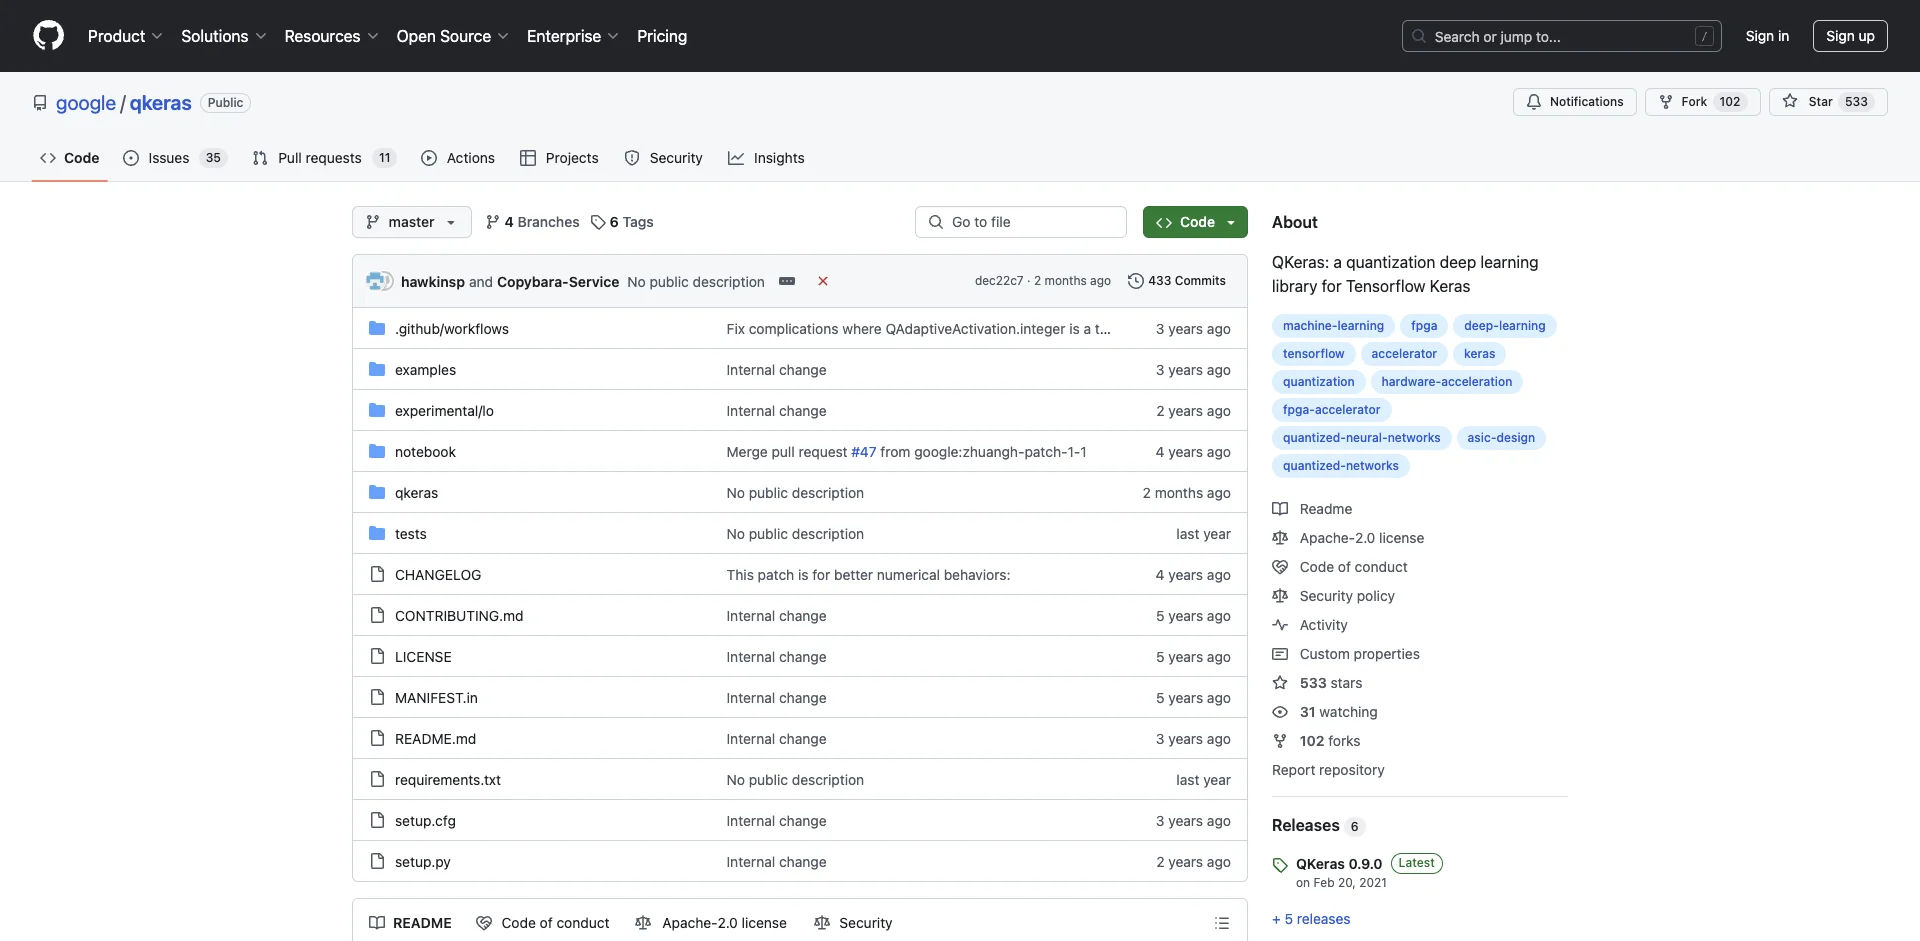
Task: Open the Resources dropdown
Action: [331, 36]
